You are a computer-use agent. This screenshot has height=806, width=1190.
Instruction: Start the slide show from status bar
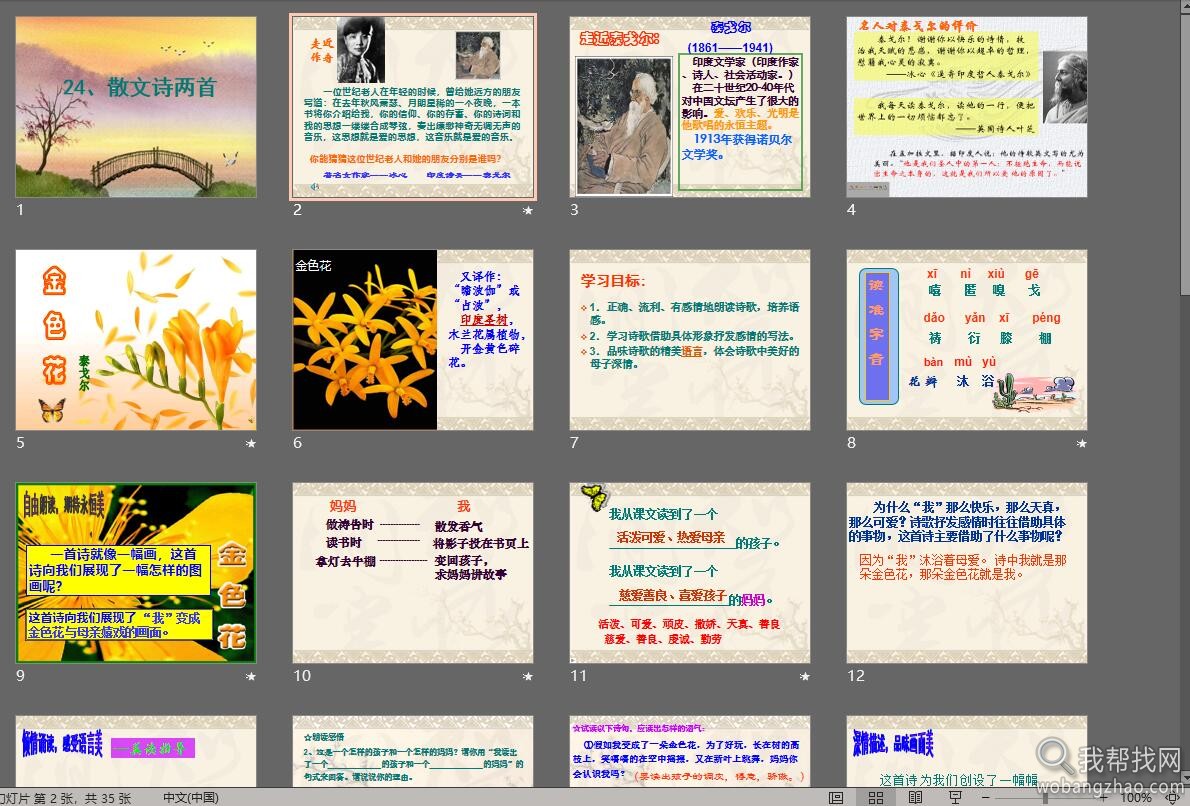pyautogui.click(x=955, y=798)
